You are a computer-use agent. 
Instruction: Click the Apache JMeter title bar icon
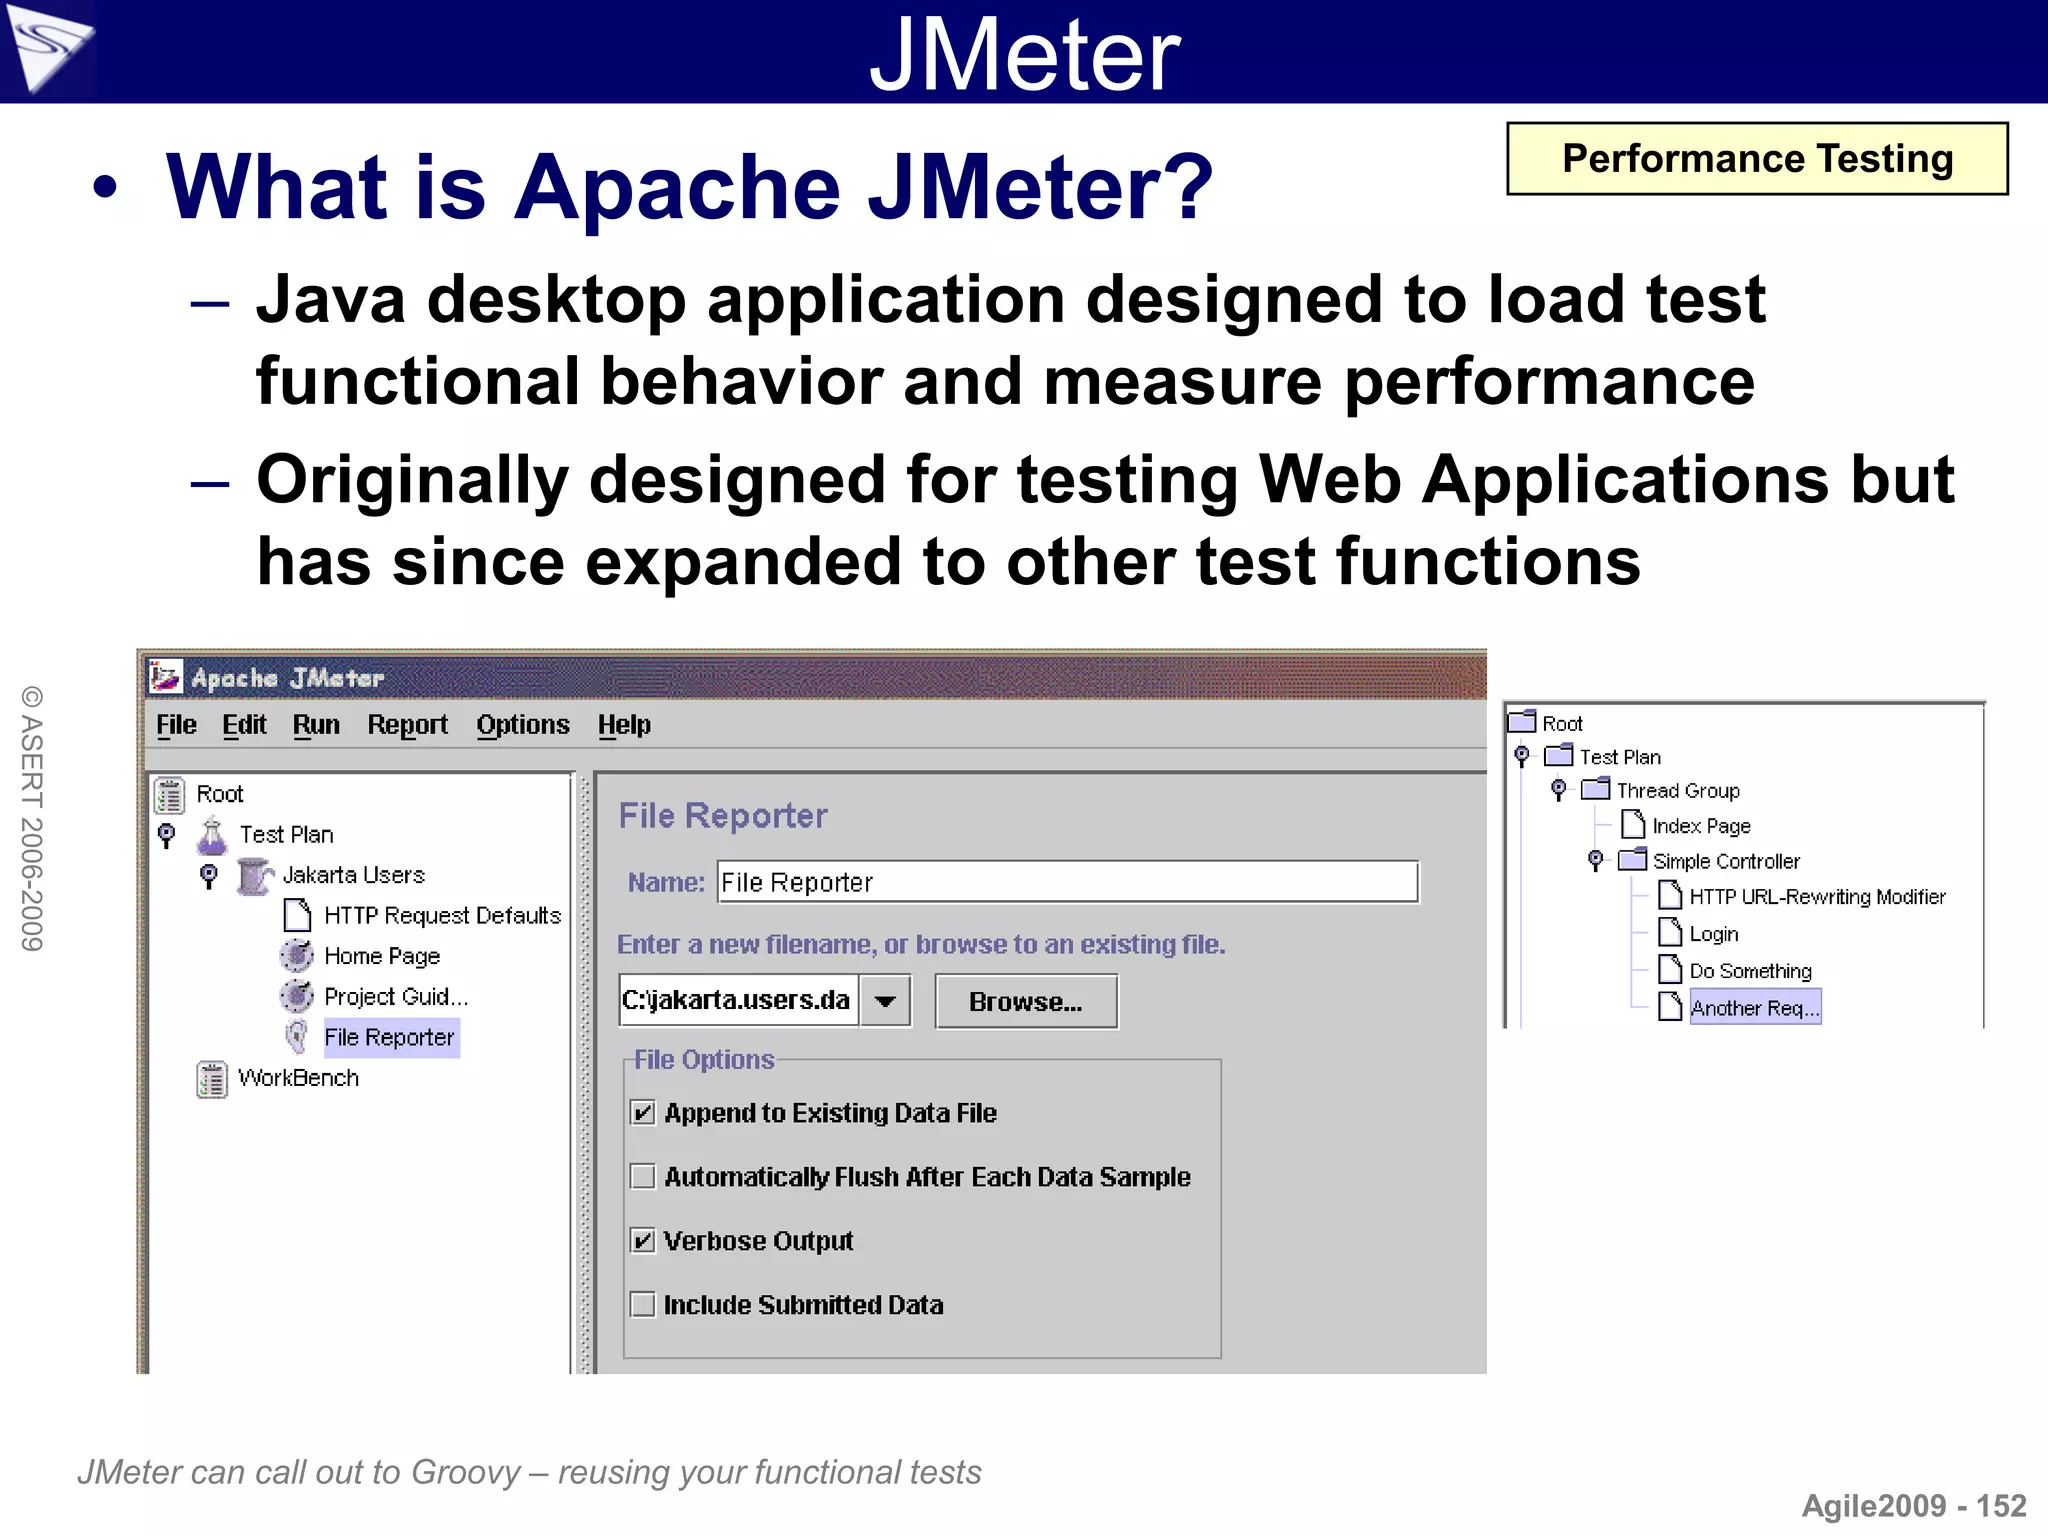(166, 677)
